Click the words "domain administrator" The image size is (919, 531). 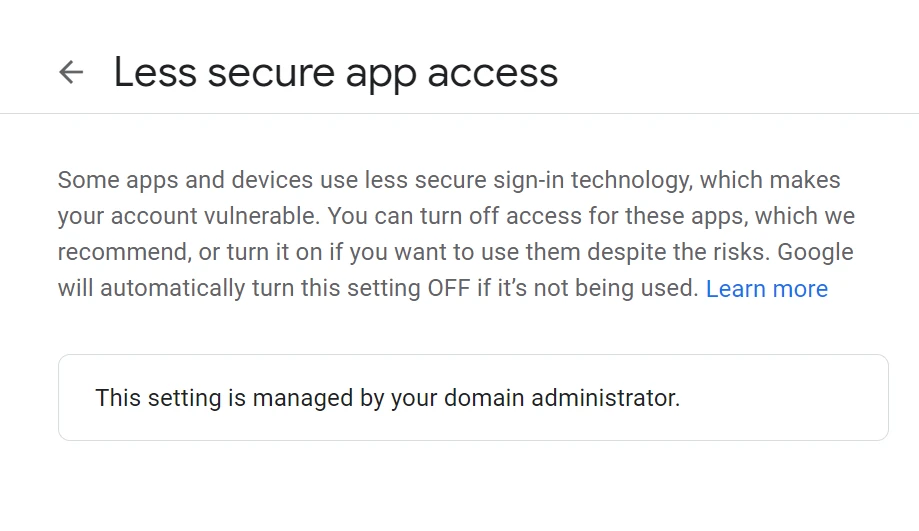(x=561, y=398)
